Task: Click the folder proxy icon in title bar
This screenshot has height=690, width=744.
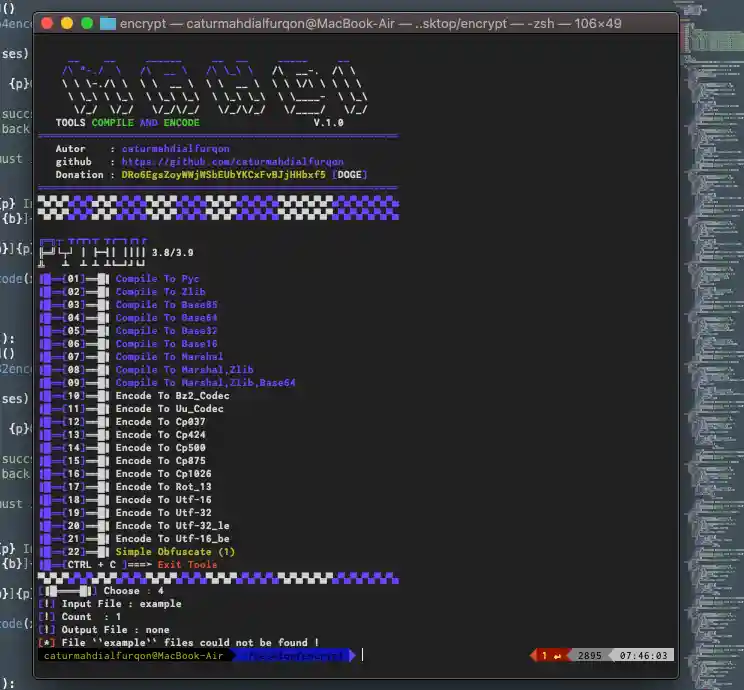Action: [109, 23]
